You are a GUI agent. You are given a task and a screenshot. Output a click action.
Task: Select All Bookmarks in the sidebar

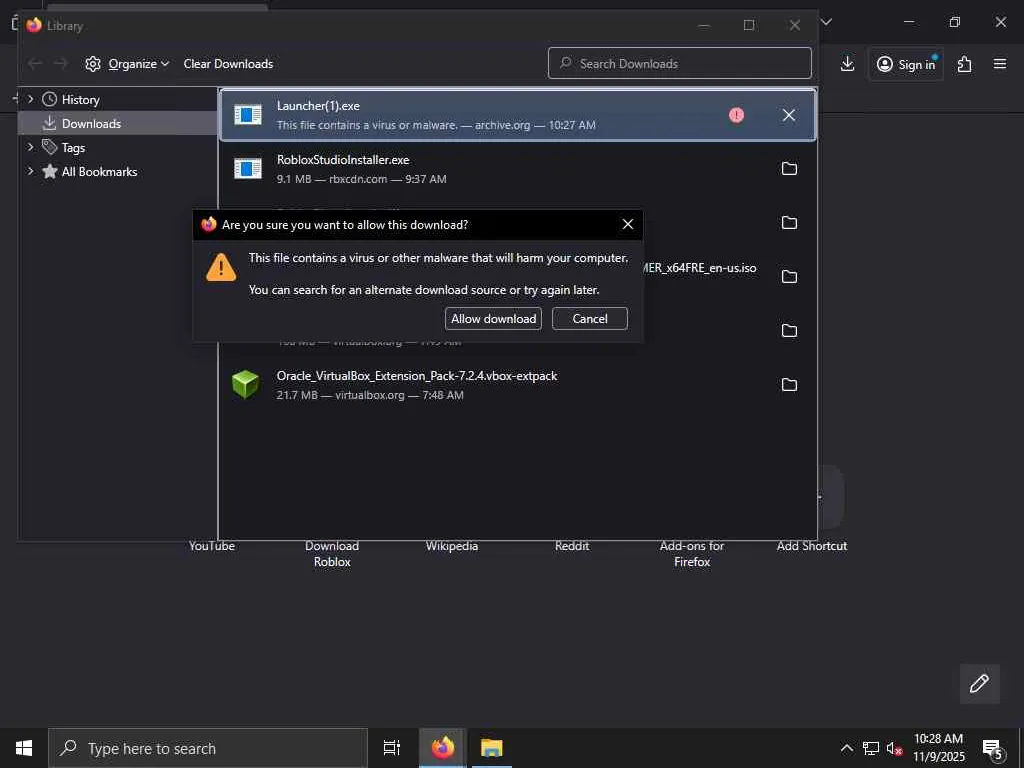pyautogui.click(x=99, y=172)
